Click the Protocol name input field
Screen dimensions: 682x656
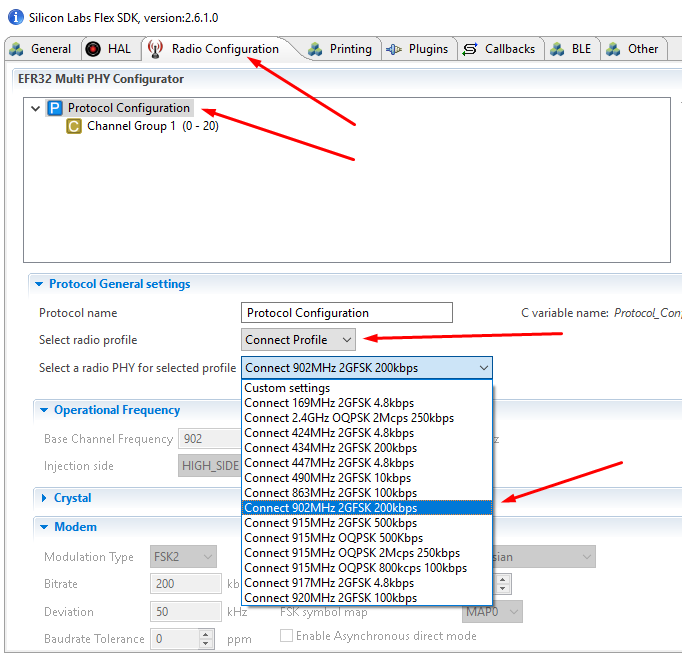[x=347, y=313]
